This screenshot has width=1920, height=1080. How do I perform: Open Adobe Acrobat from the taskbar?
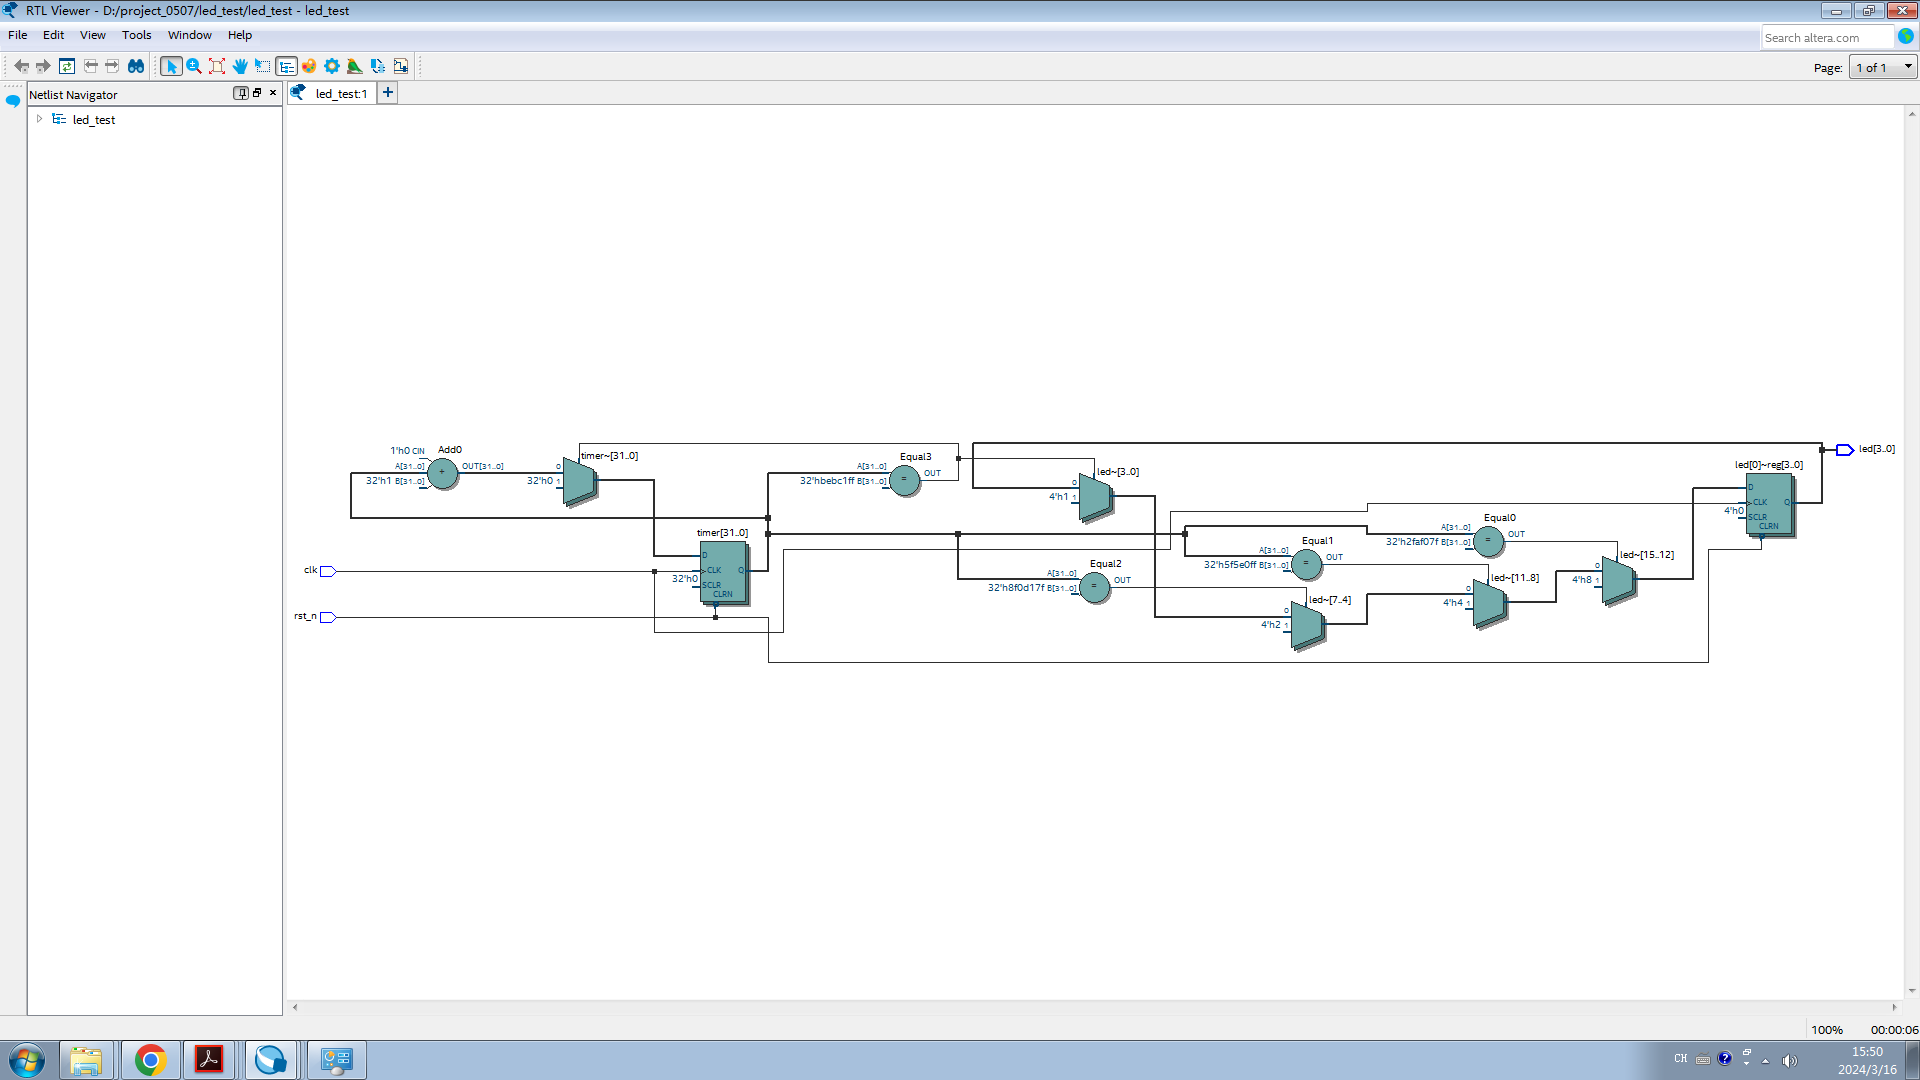(209, 1060)
